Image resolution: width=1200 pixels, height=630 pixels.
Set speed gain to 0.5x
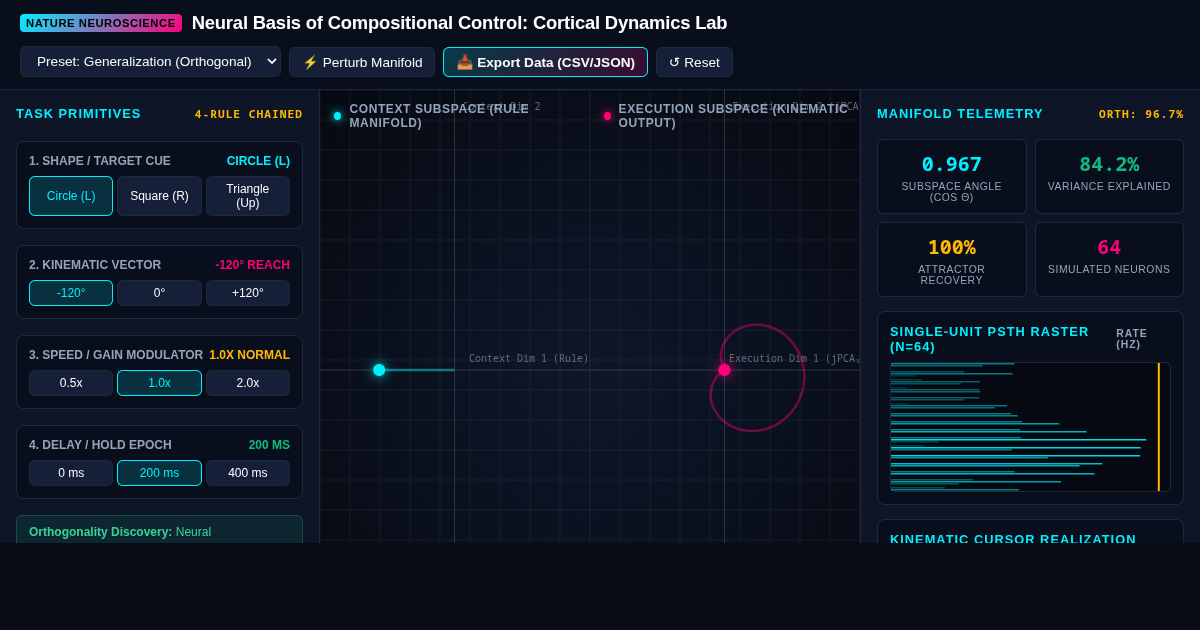pyautogui.click(x=71, y=383)
